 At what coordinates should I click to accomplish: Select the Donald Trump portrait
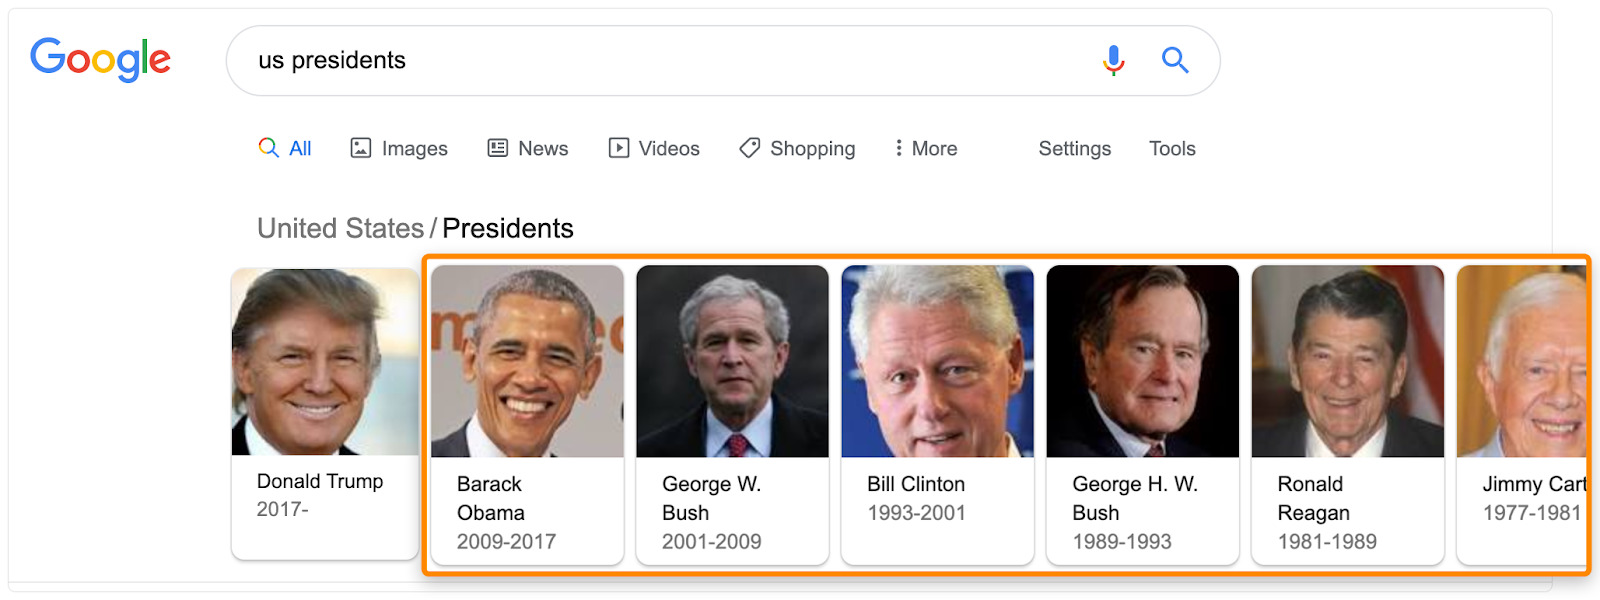324,360
